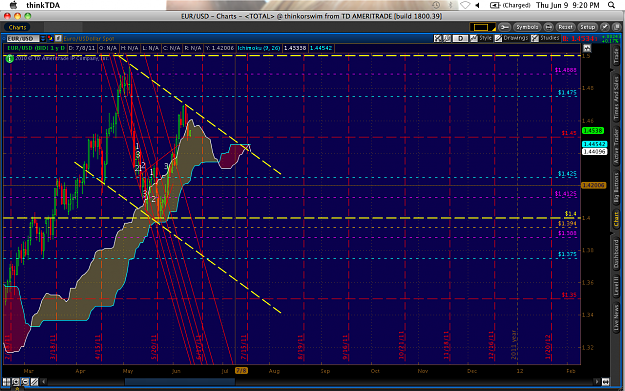Click the Wi-Fi icon in menu bar

point(464,5)
